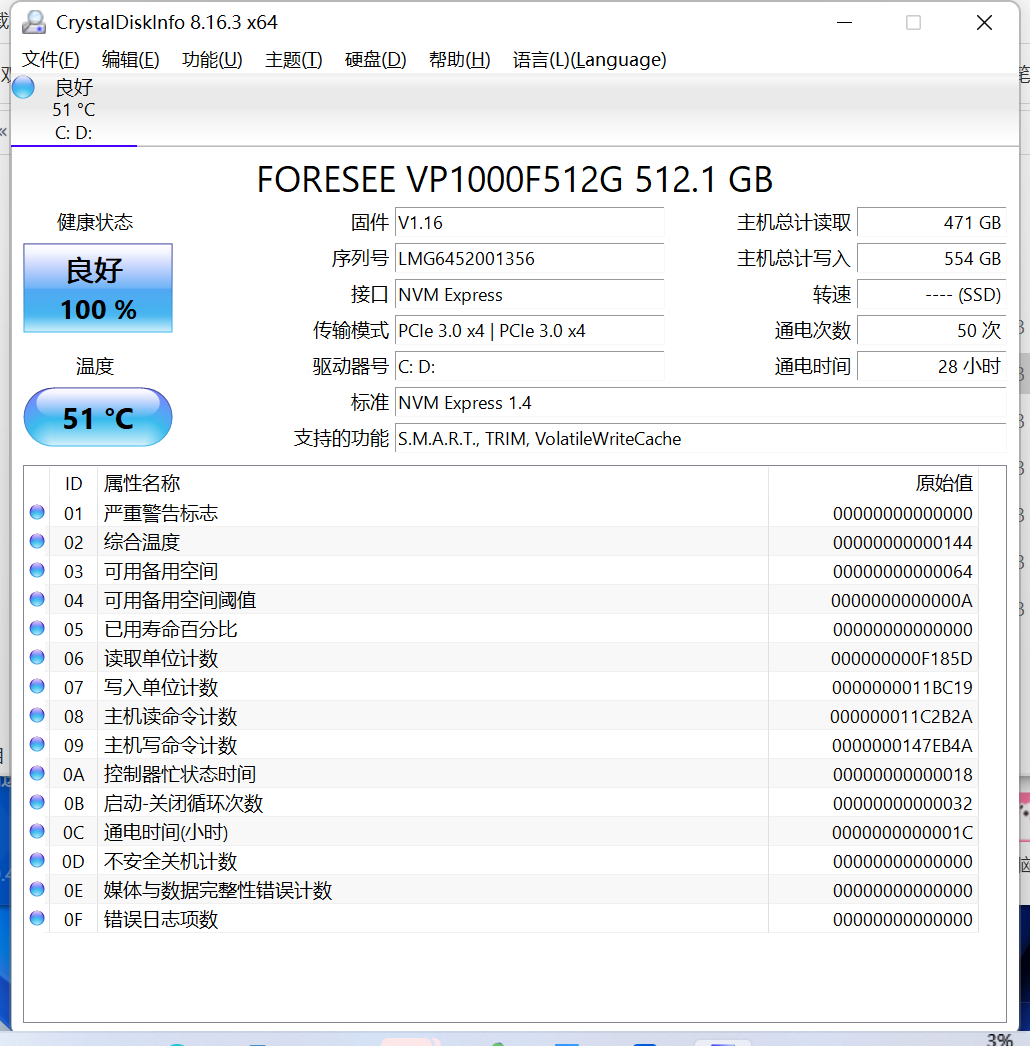Viewport: 1030px width, 1046px height.
Task: Click the serial number field LMG6452001356
Action: click(529, 259)
